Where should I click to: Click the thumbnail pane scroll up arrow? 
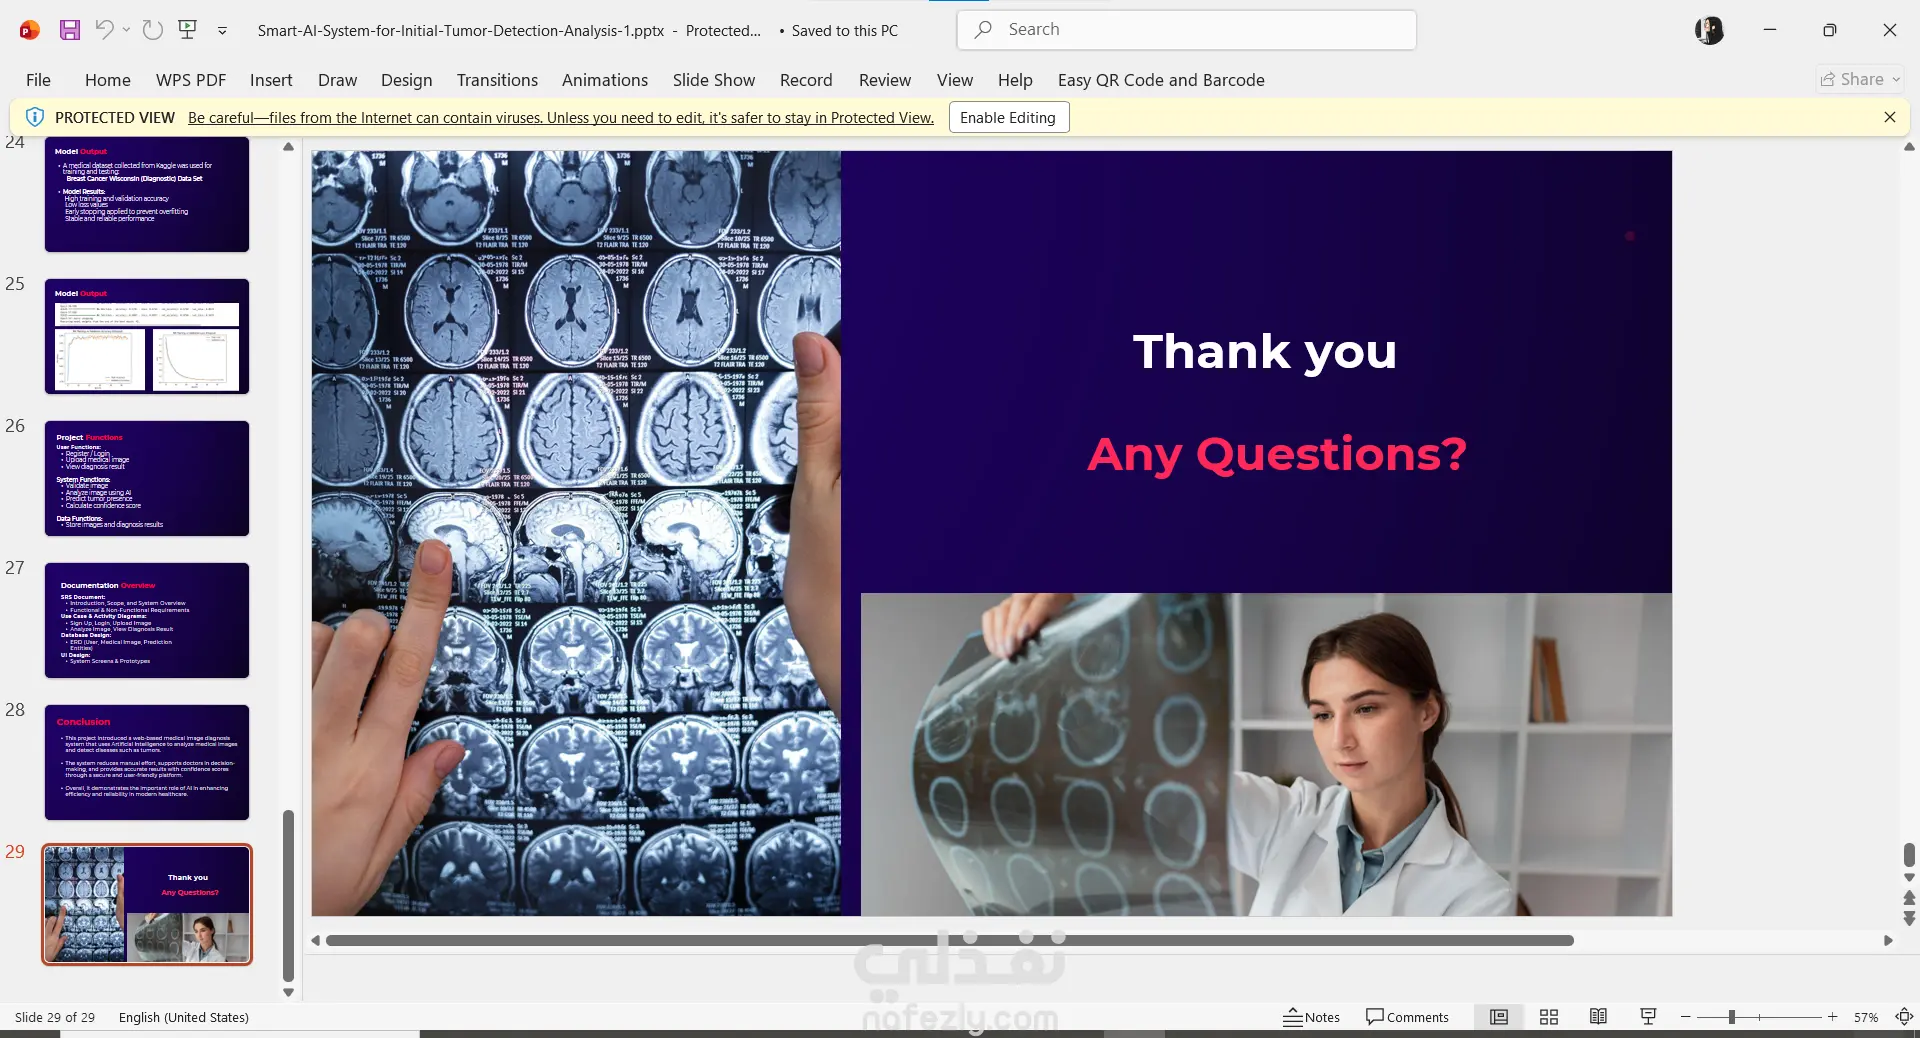289,147
